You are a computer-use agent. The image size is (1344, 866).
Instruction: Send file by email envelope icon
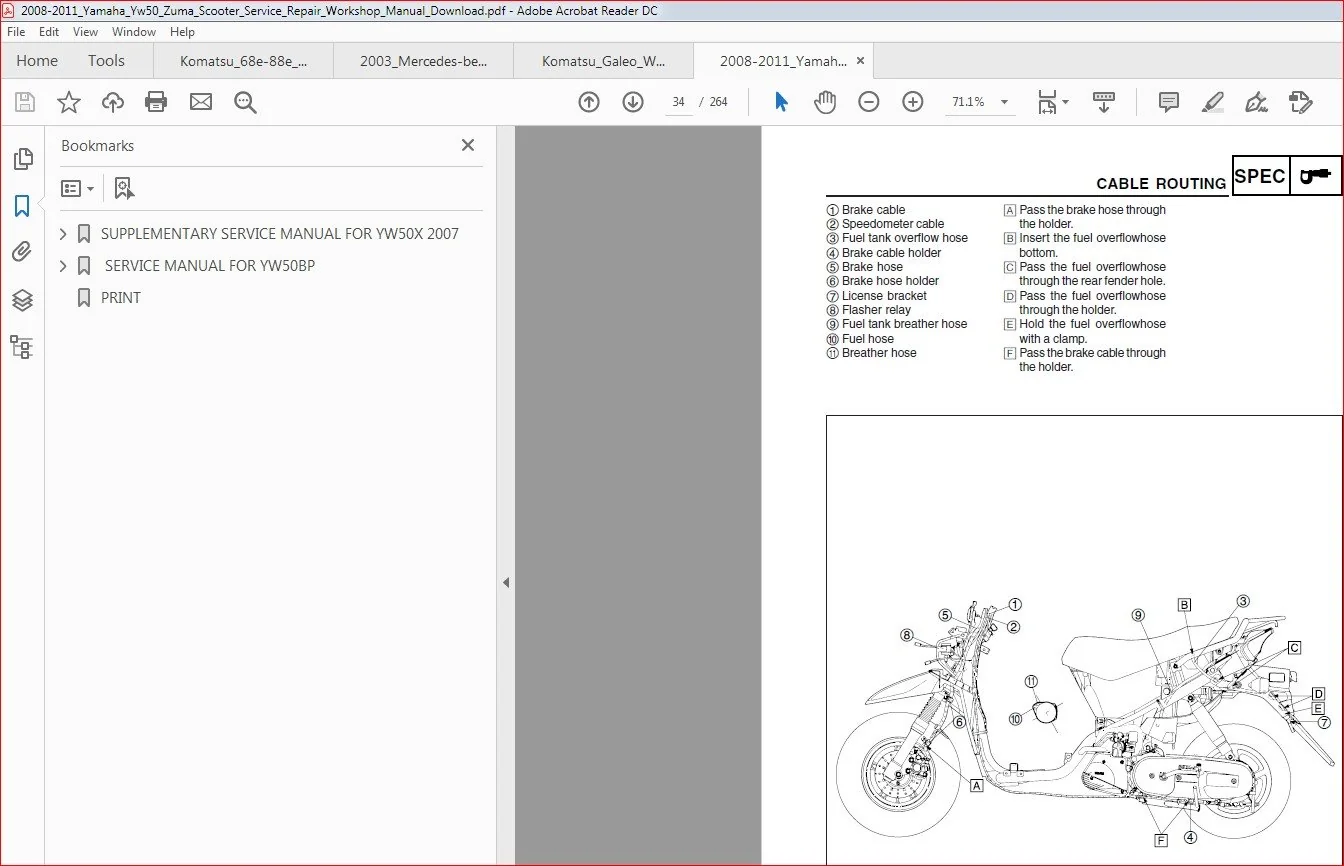(201, 102)
